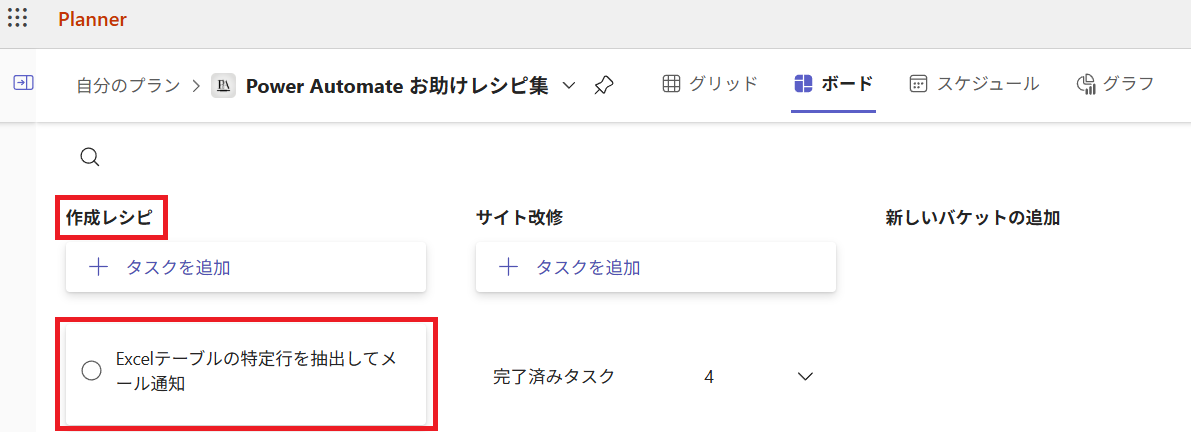1191x432 pixels.
Task: Click completed task count 4
Action: click(x=709, y=377)
